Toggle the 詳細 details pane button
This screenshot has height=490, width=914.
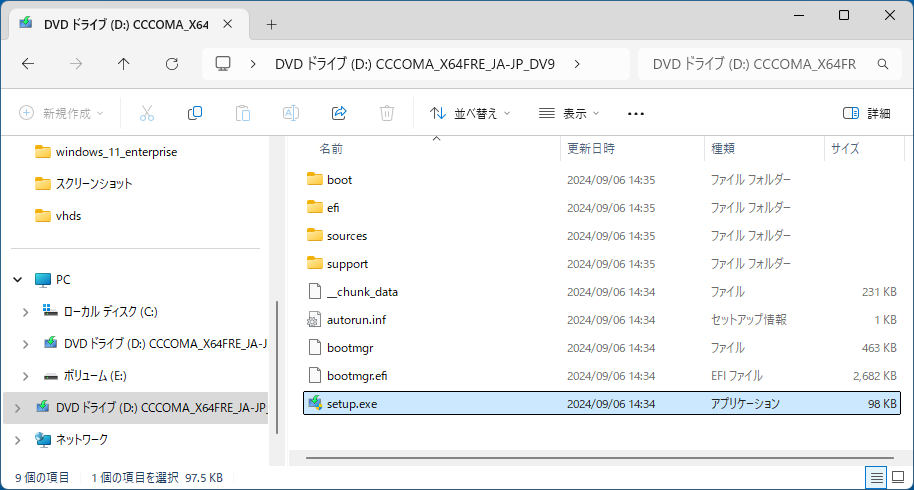(866, 113)
